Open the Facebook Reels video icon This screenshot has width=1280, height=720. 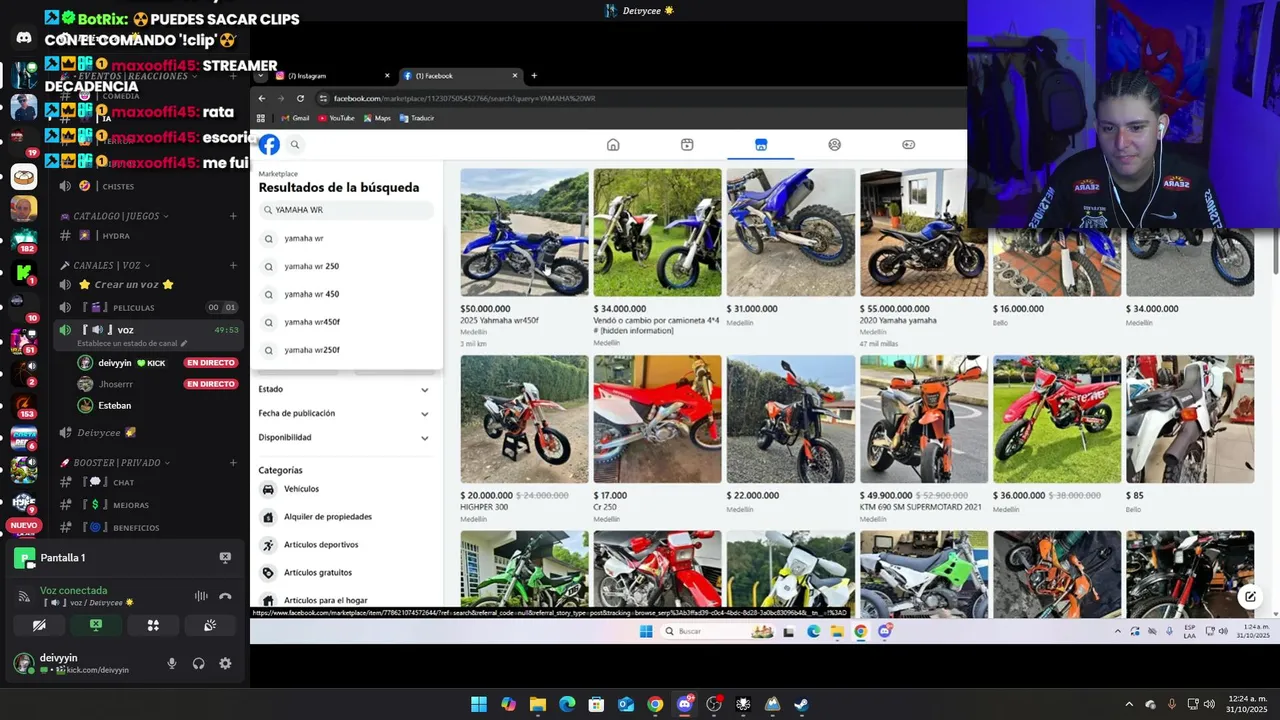coord(687,145)
